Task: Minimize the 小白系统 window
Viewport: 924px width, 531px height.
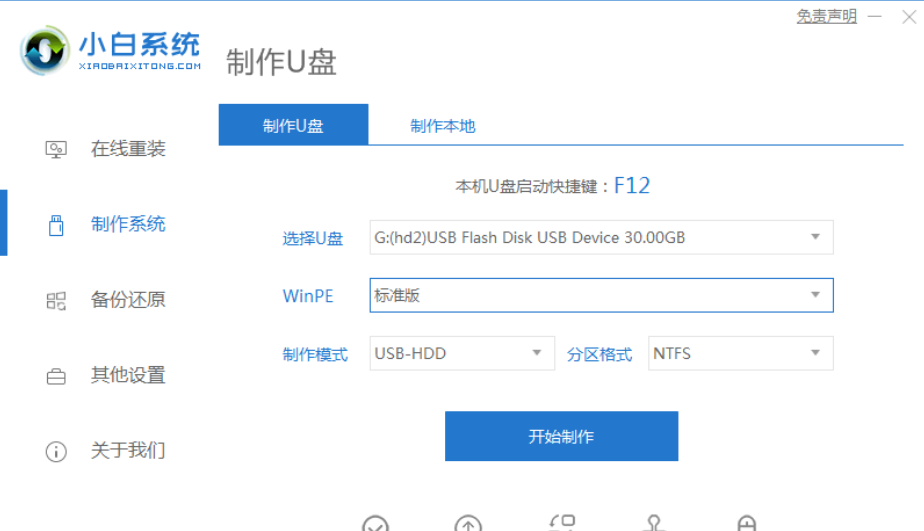Action: point(877,16)
